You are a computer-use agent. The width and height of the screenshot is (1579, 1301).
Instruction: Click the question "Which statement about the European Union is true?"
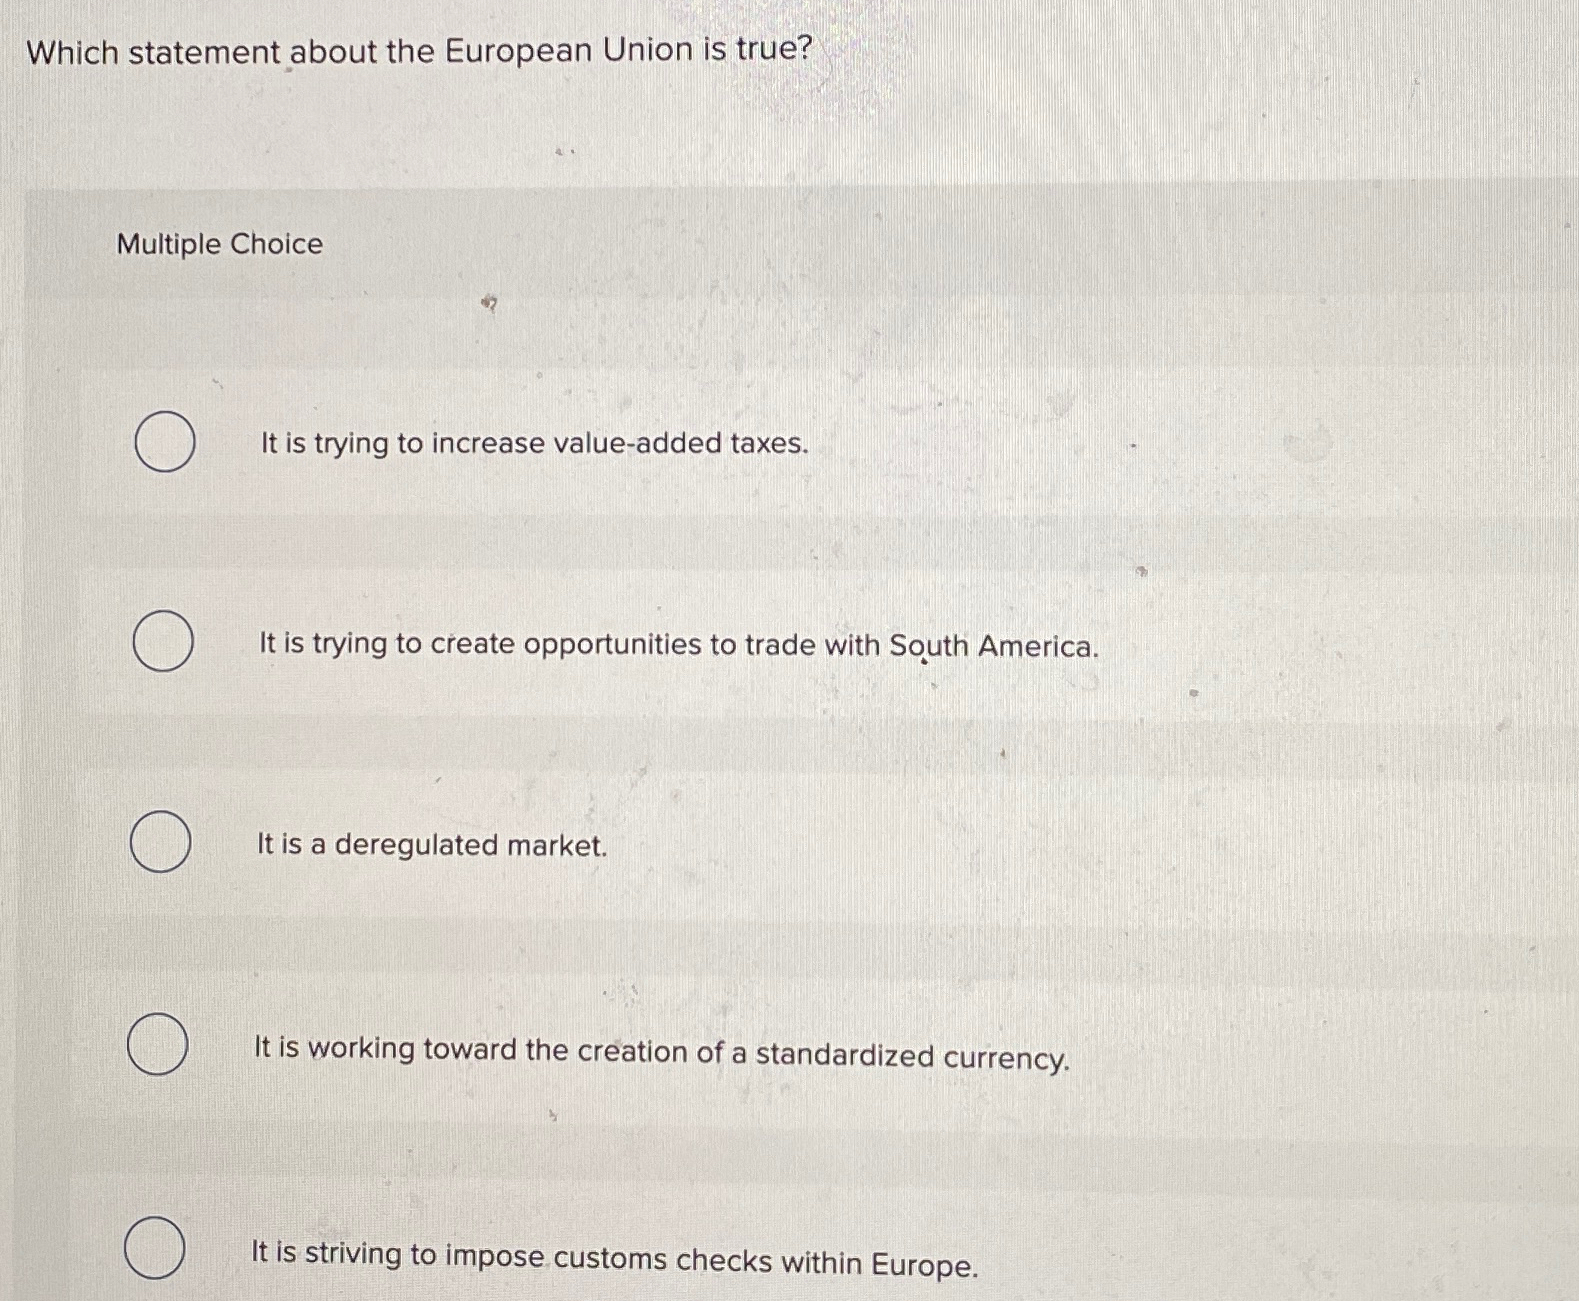(420, 50)
